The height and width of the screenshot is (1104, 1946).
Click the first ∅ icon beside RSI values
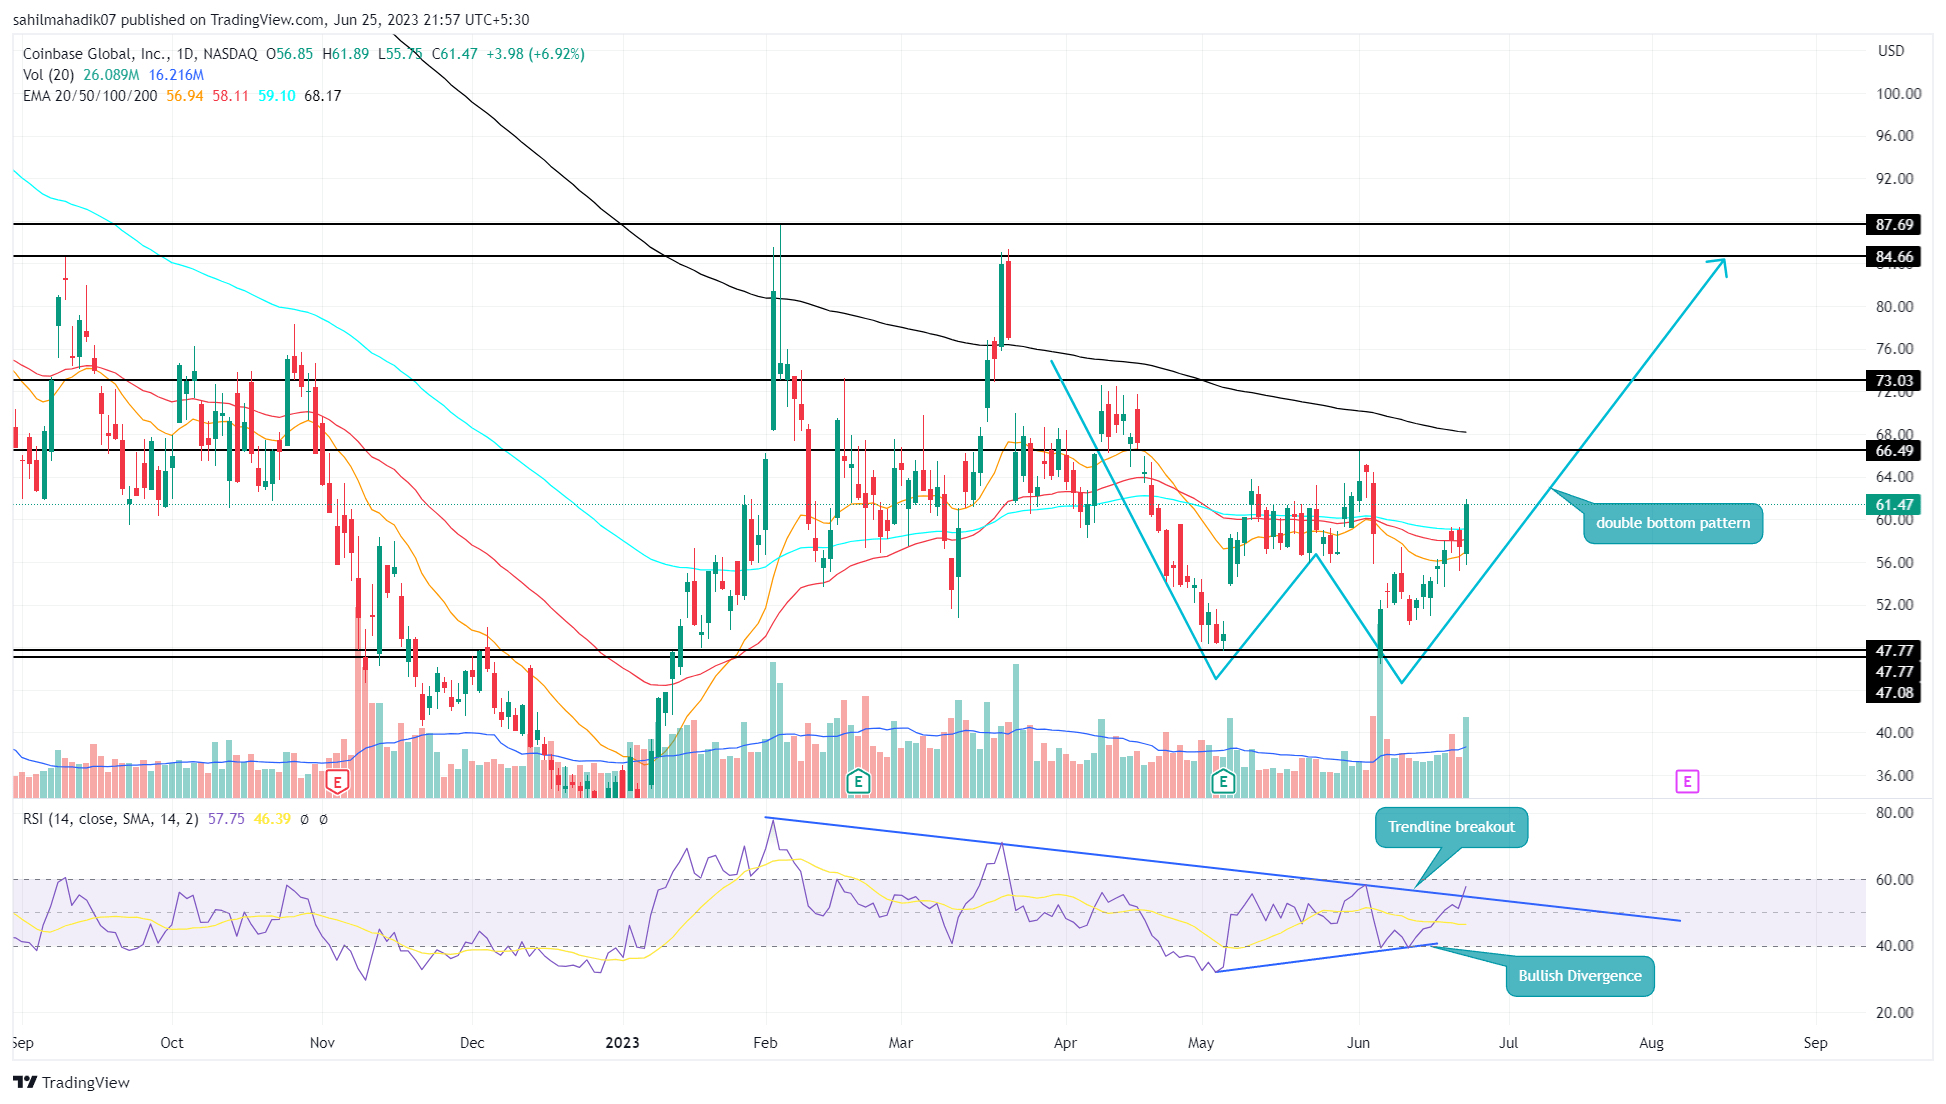(304, 818)
